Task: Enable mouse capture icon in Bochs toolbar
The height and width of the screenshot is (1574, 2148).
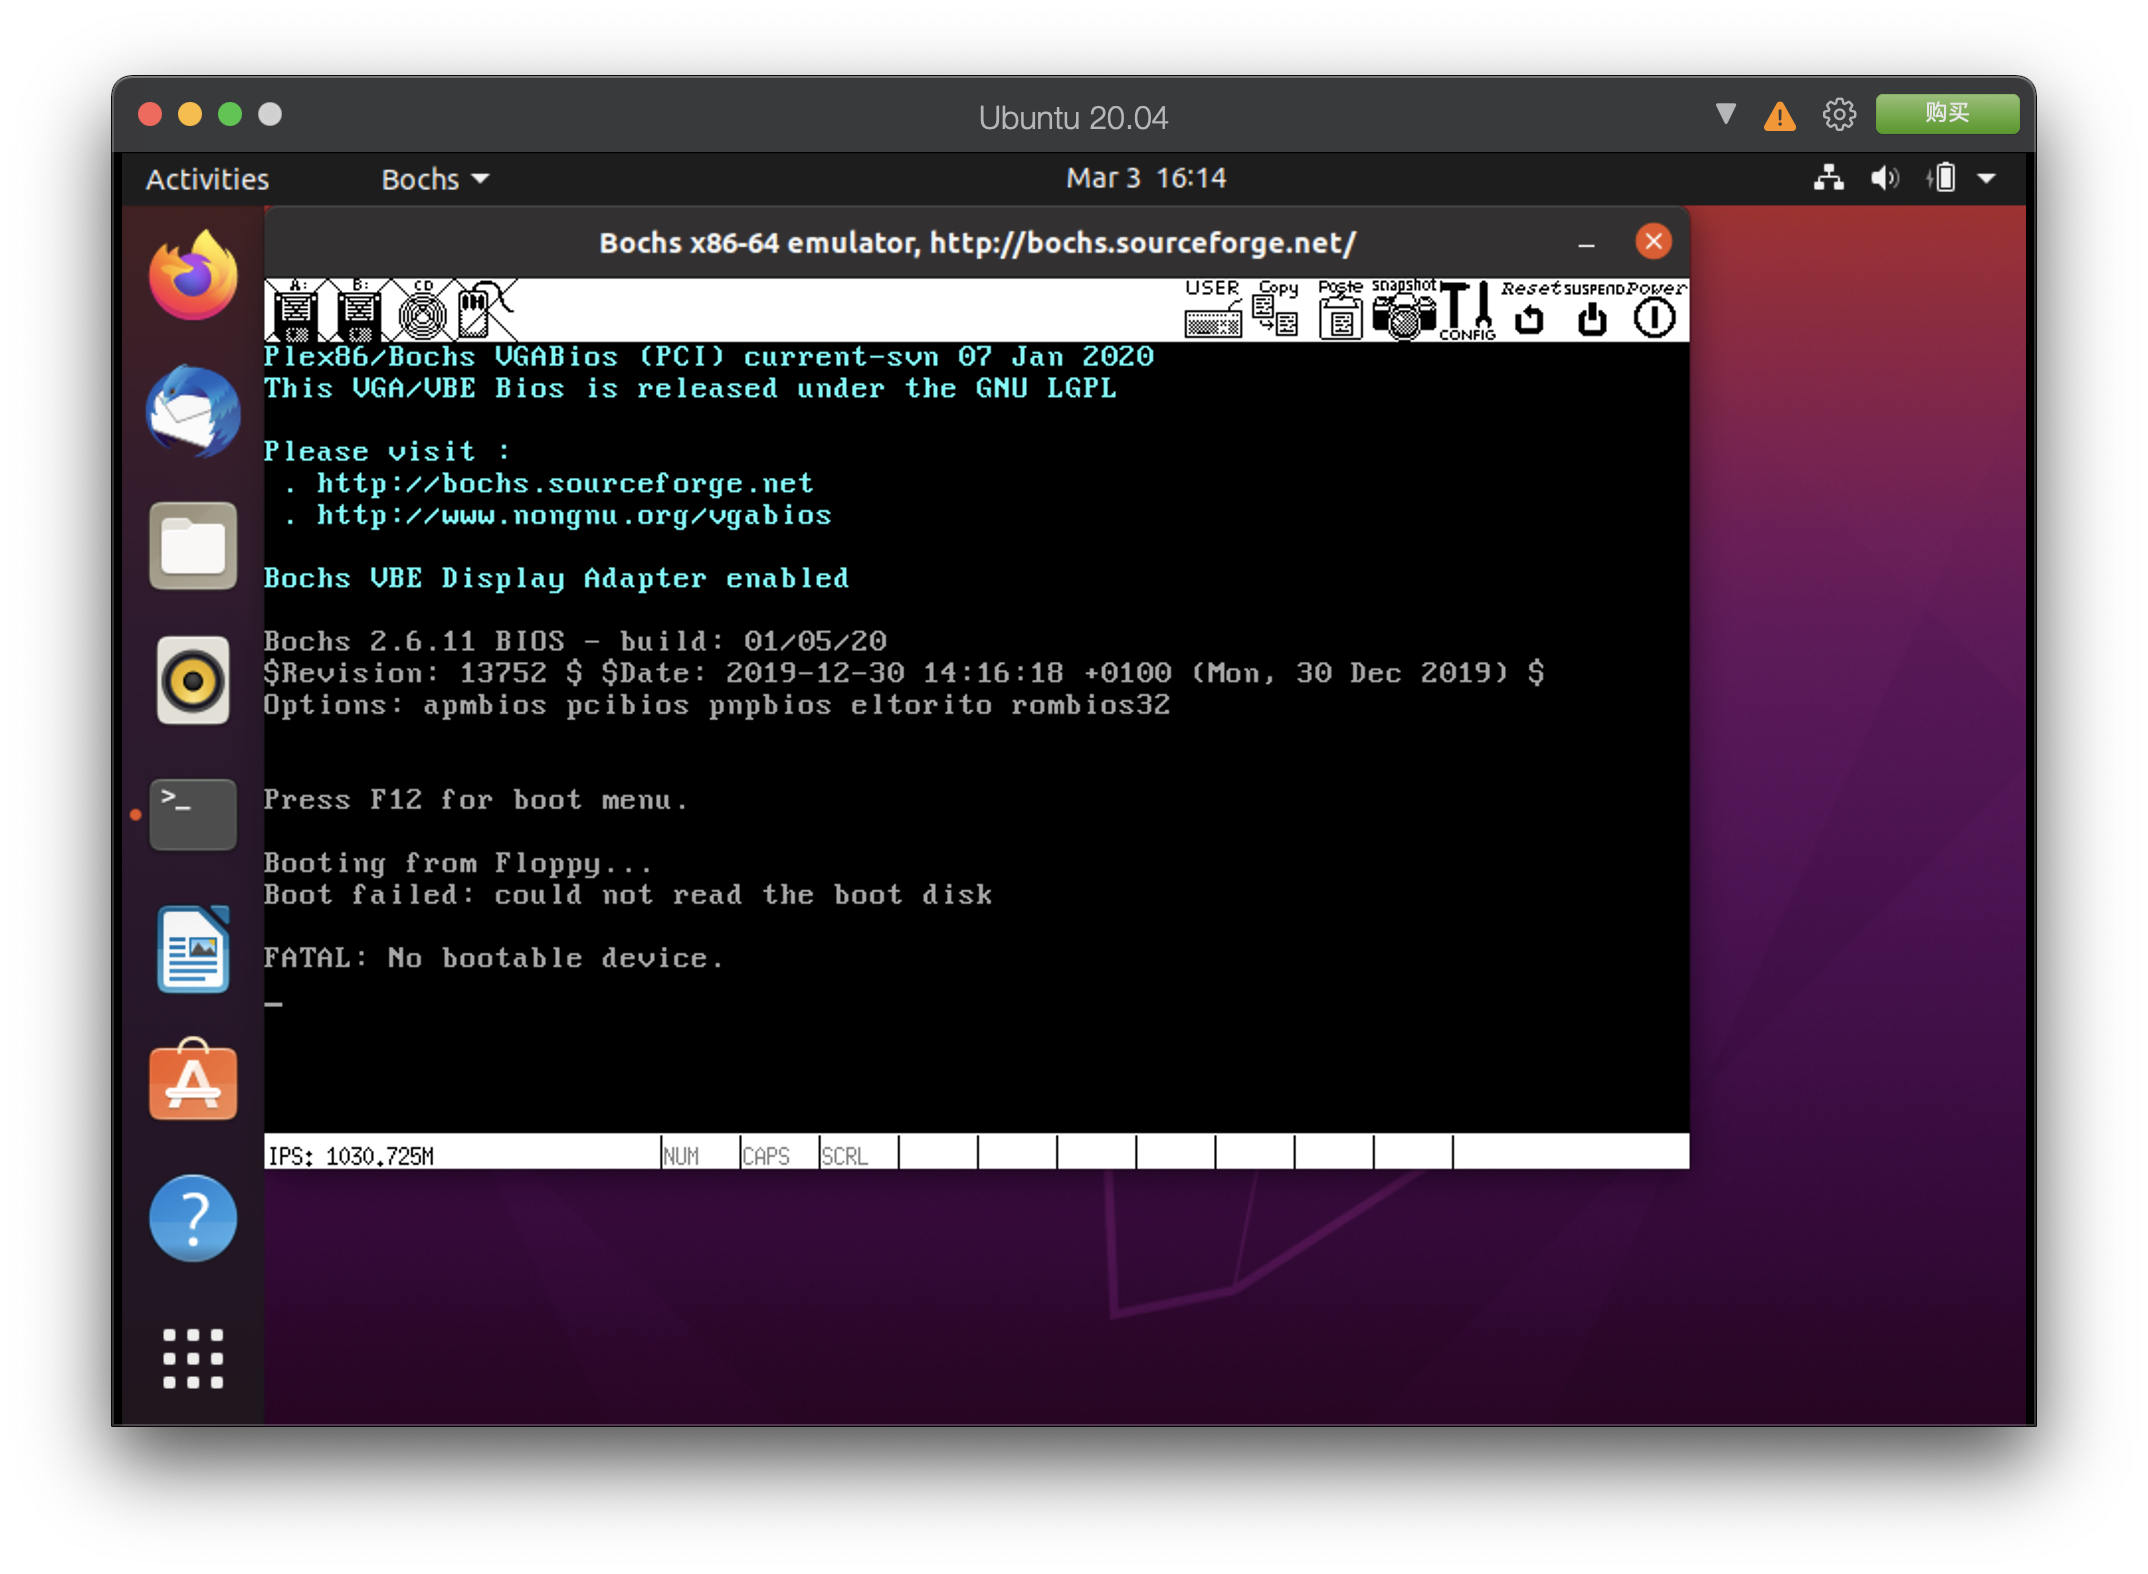Action: (485, 311)
